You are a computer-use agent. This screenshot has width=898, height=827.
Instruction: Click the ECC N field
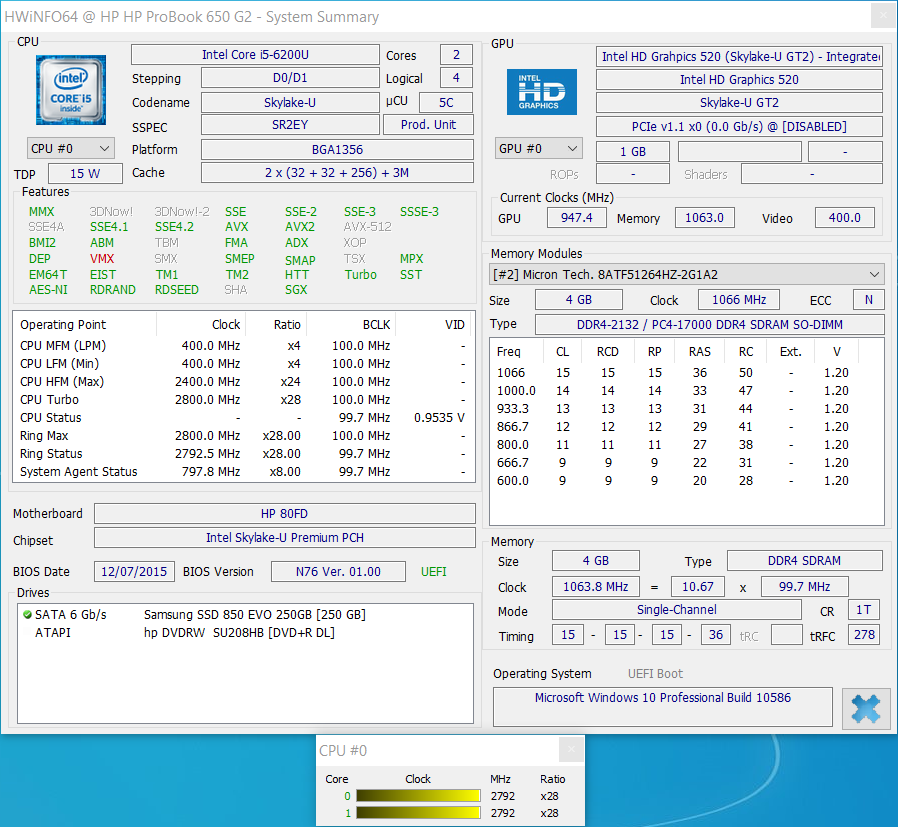pos(869,300)
